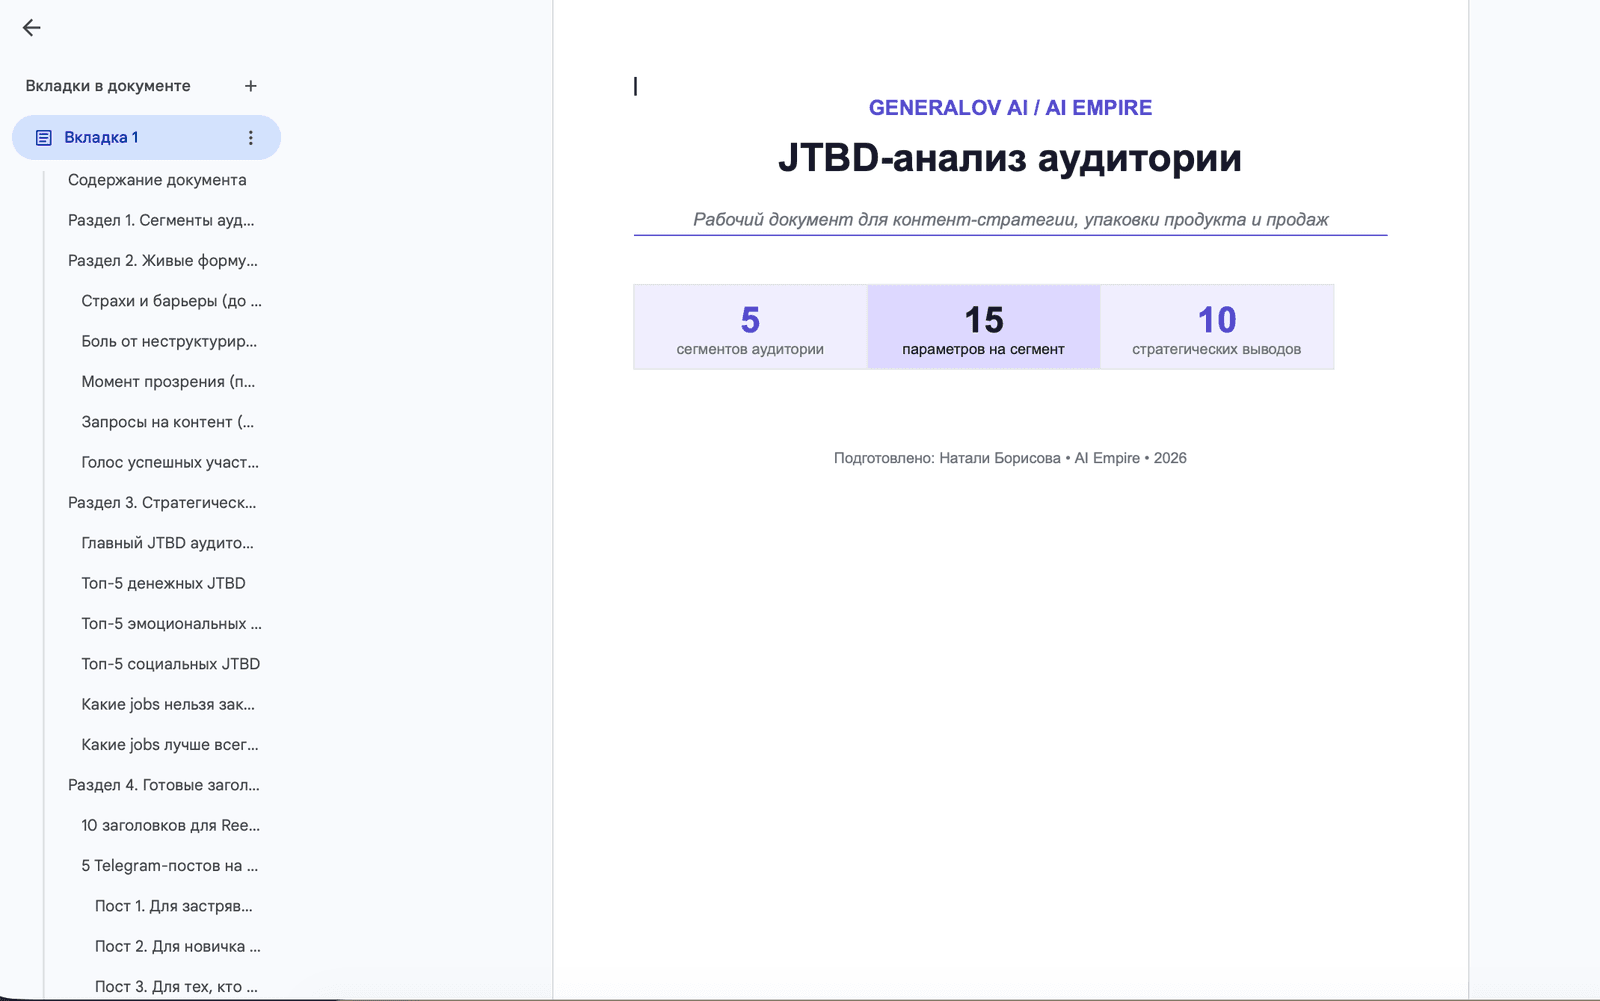Screen dimensions: 1600x1001
Task: Jump to Пост 3. Для тех, кто outline item
Action: [176, 987]
